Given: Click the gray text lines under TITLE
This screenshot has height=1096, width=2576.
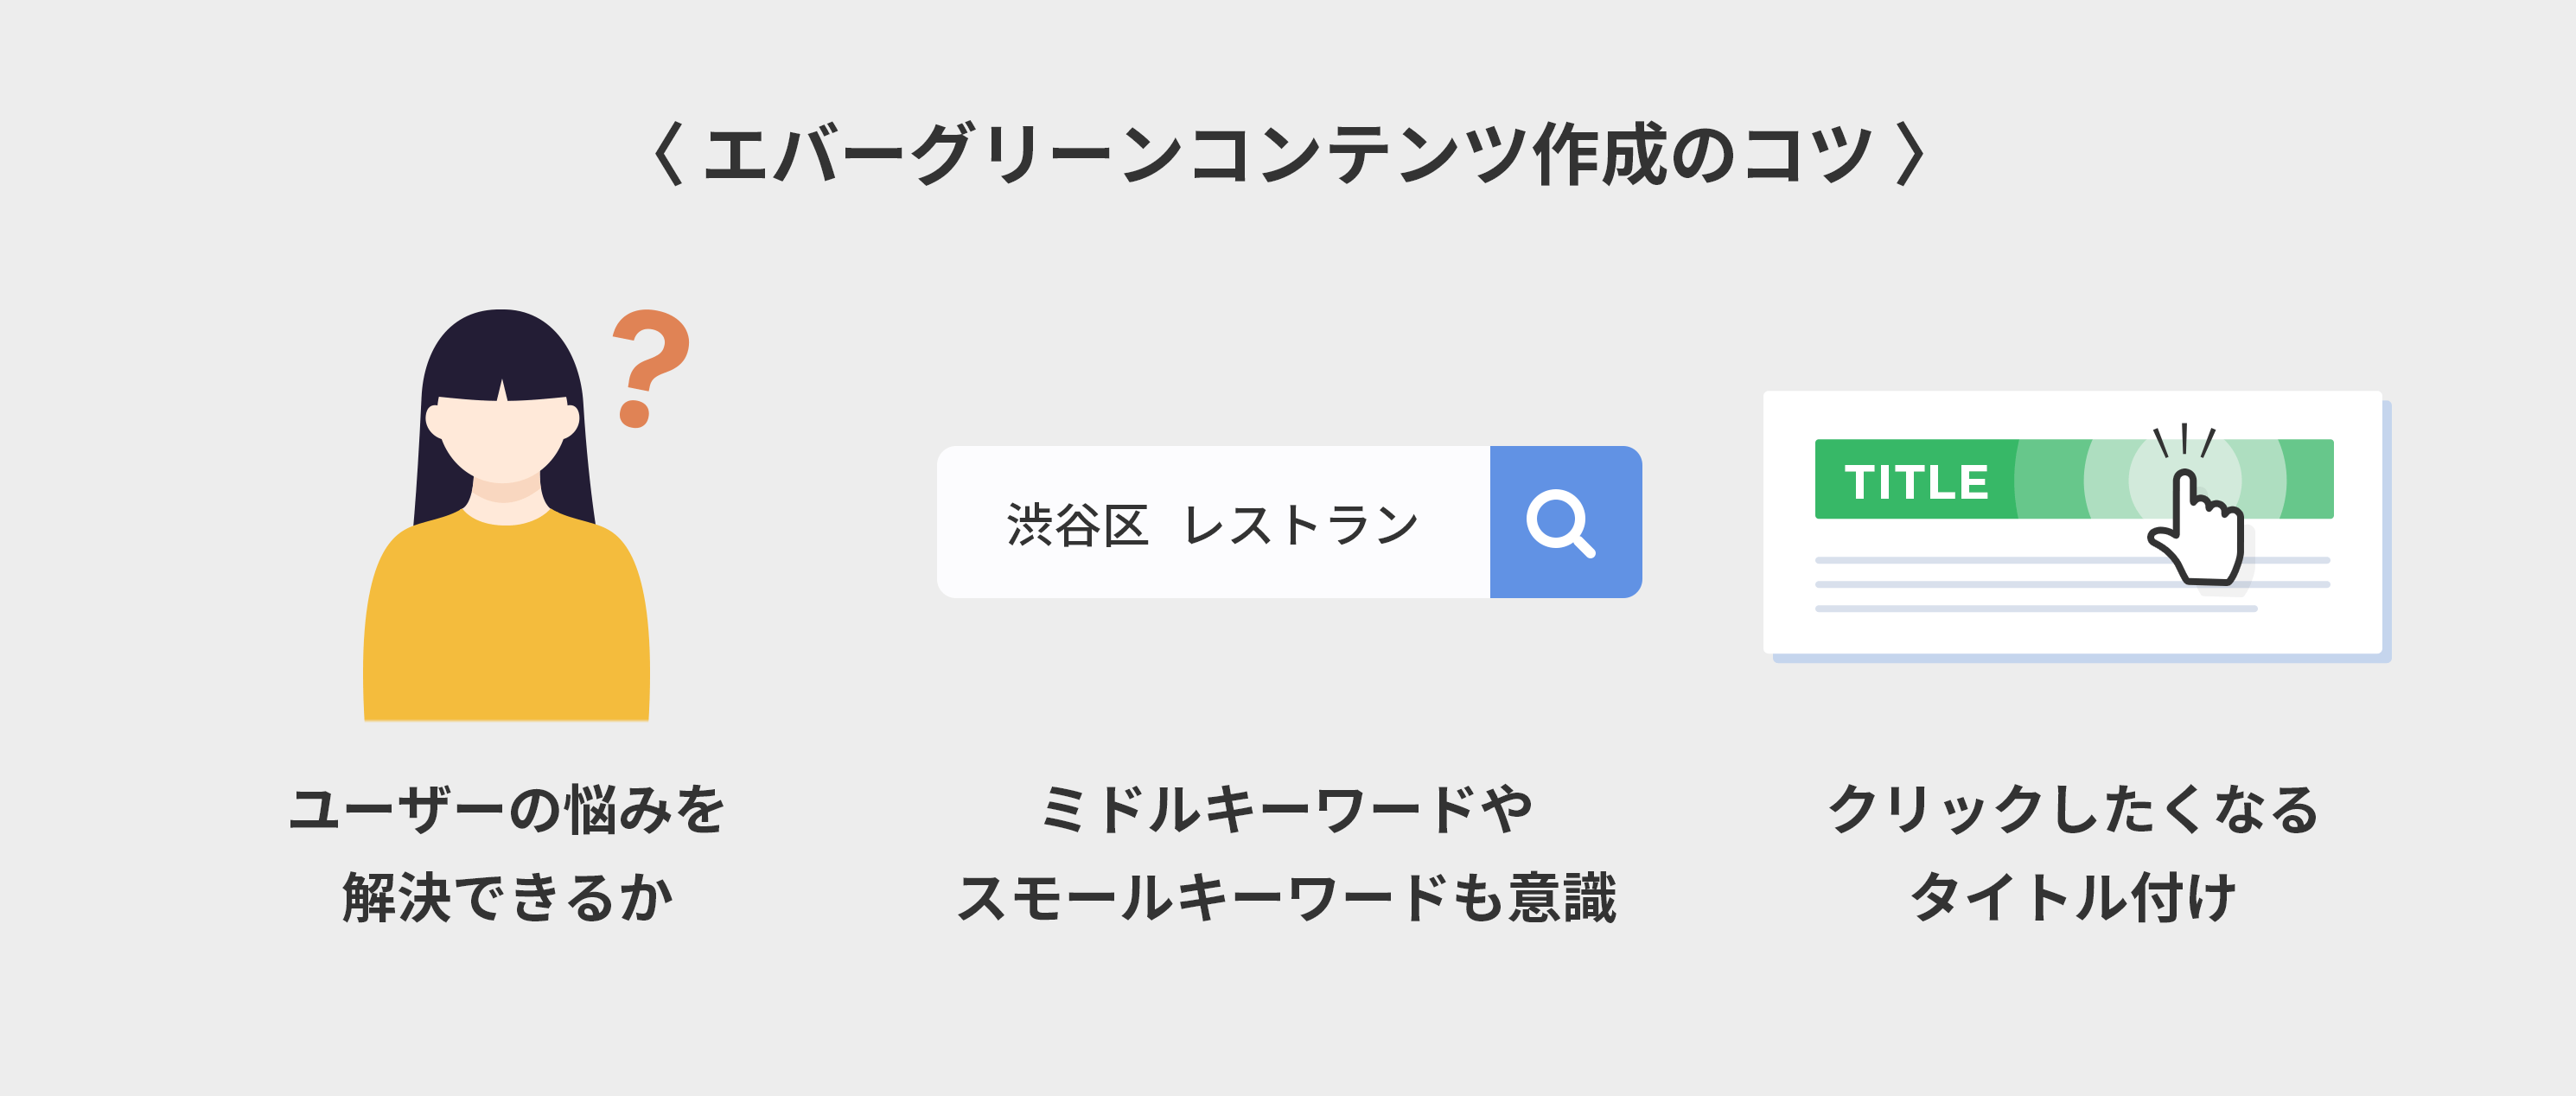Looking at the screenshot, I should [2072, 584].
